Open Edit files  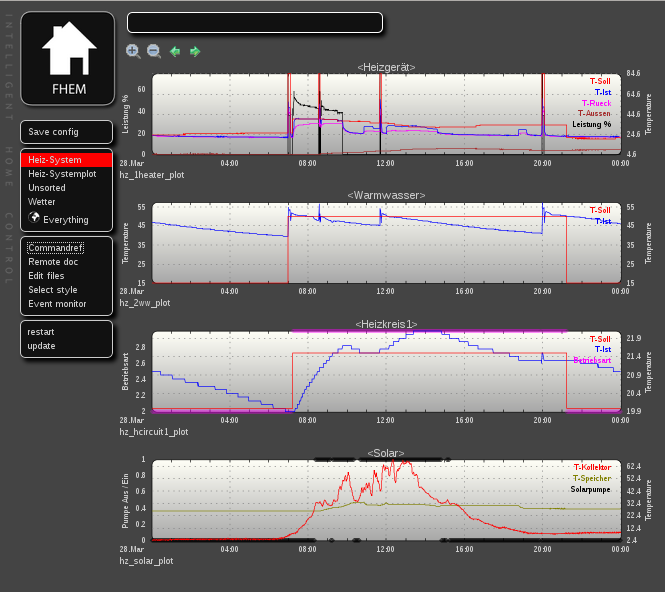(x=46, y=276)
